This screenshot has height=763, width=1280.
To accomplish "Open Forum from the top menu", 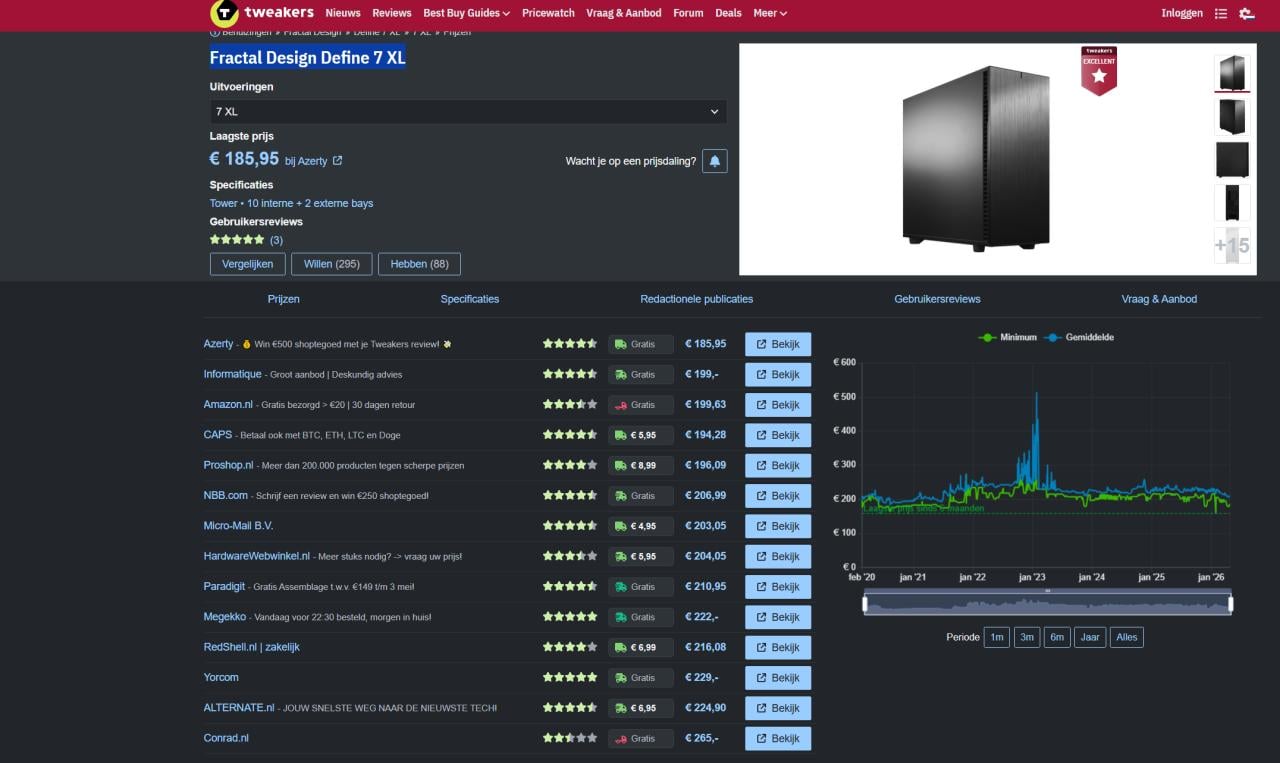I will [x=688, y=13].
